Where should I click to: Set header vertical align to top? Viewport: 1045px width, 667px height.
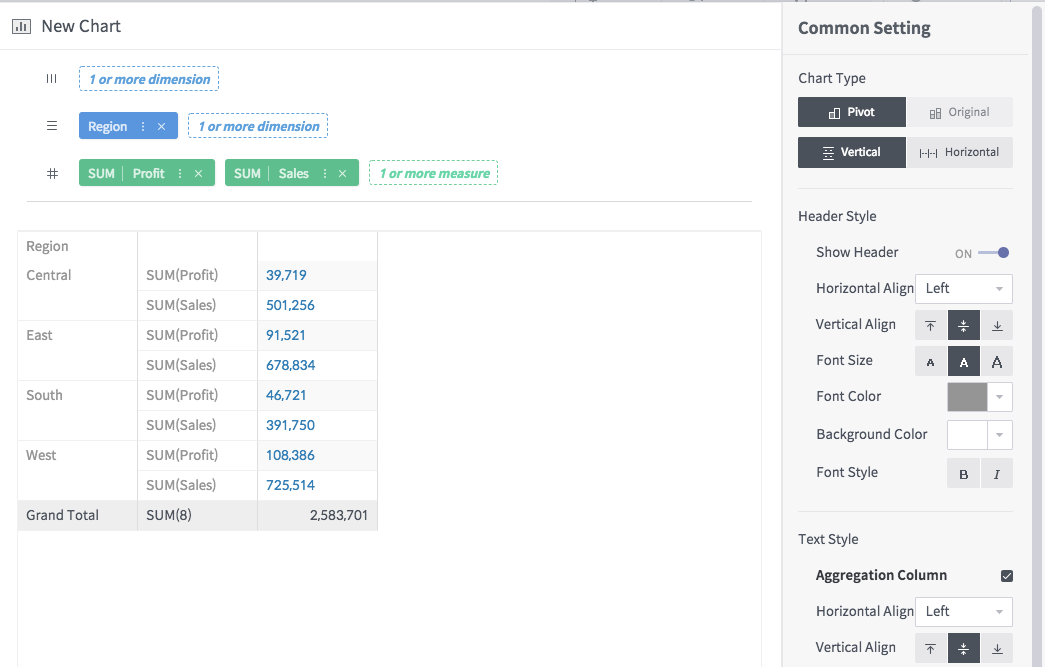[x=930, y=325]
